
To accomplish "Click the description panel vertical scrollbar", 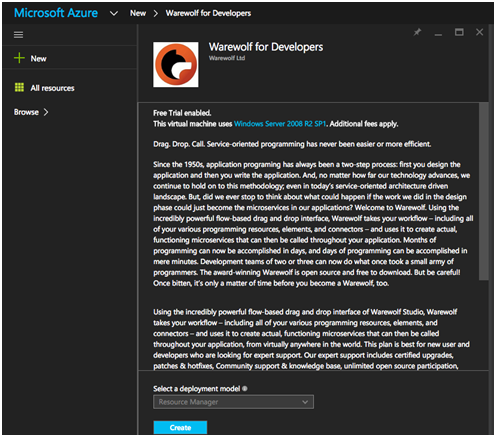I will pyautogui.click(x=483, y=192).
